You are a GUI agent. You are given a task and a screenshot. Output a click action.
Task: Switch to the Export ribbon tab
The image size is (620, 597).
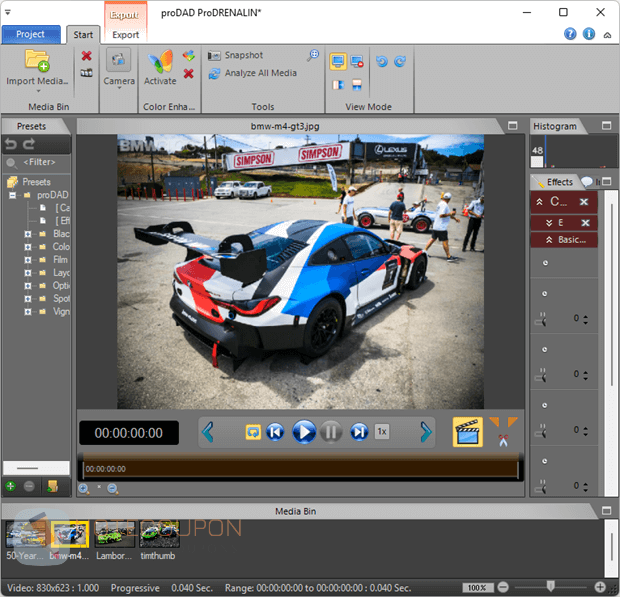(126, 35)
